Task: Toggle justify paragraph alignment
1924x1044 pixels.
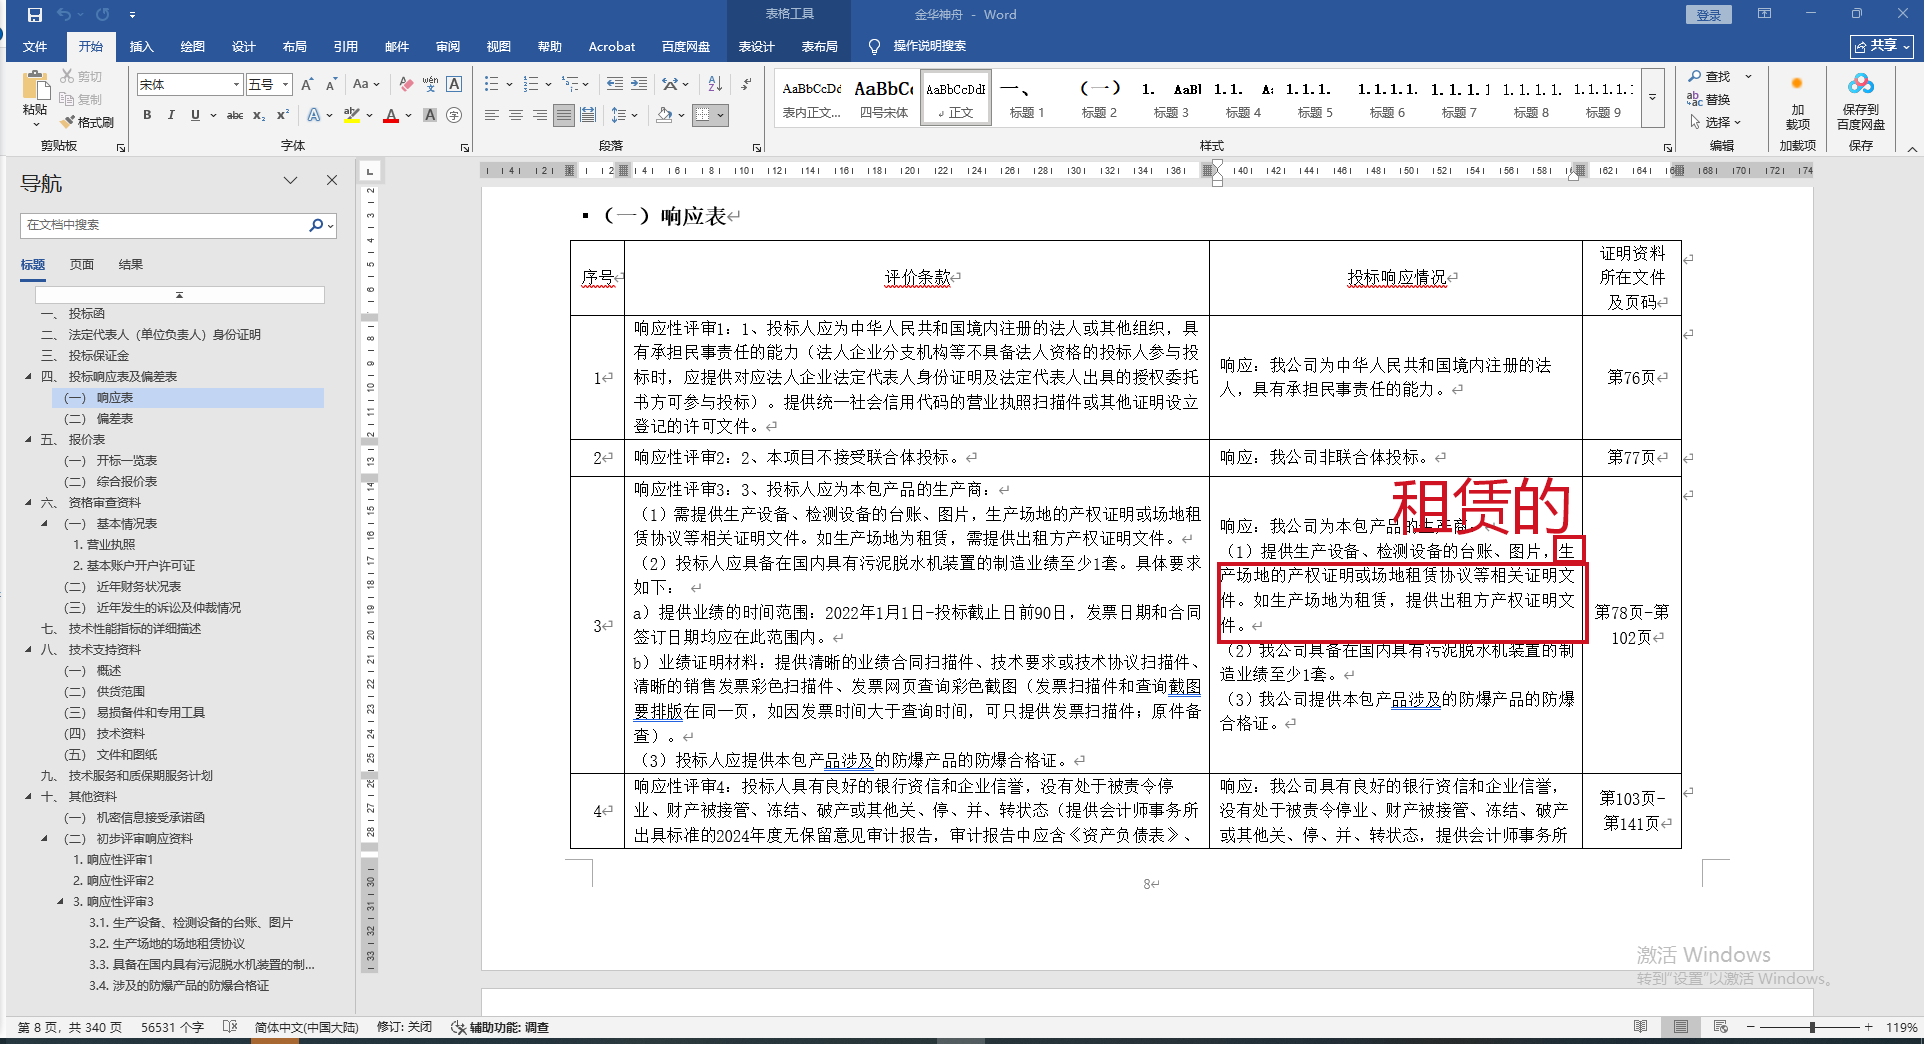Action: coord(564,115)
